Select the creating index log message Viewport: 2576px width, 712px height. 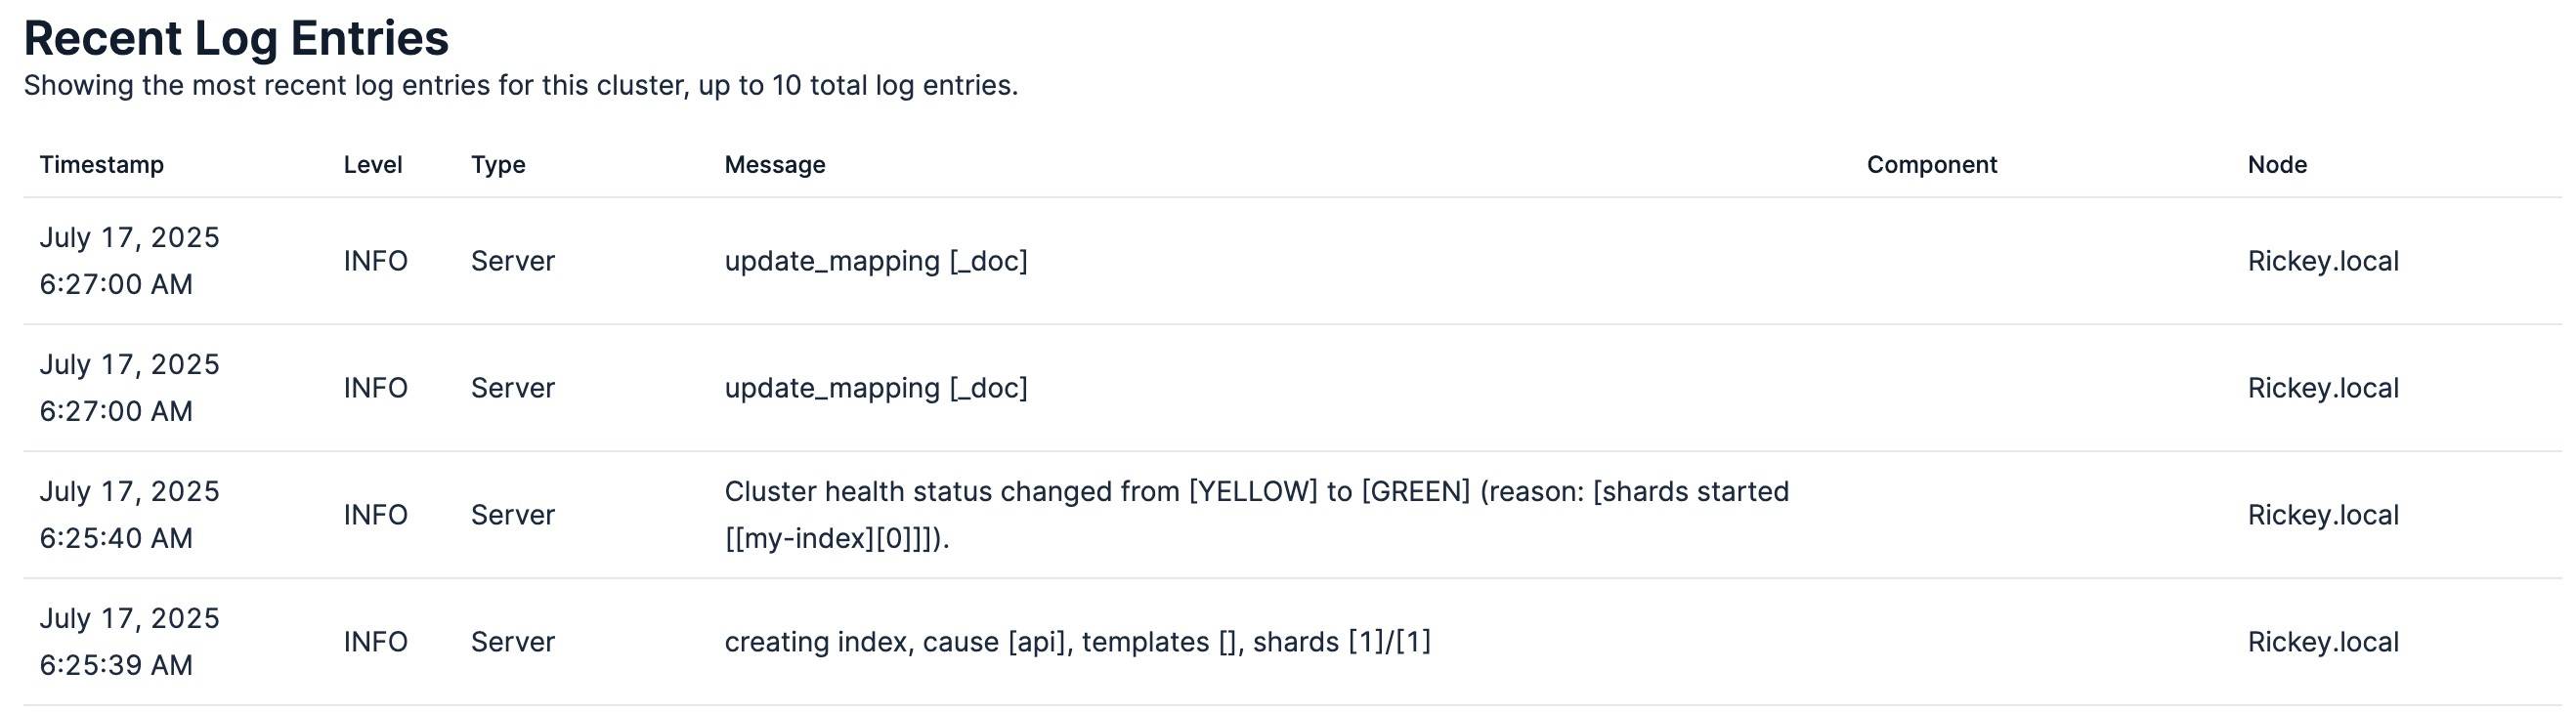tap(1078, 642)
